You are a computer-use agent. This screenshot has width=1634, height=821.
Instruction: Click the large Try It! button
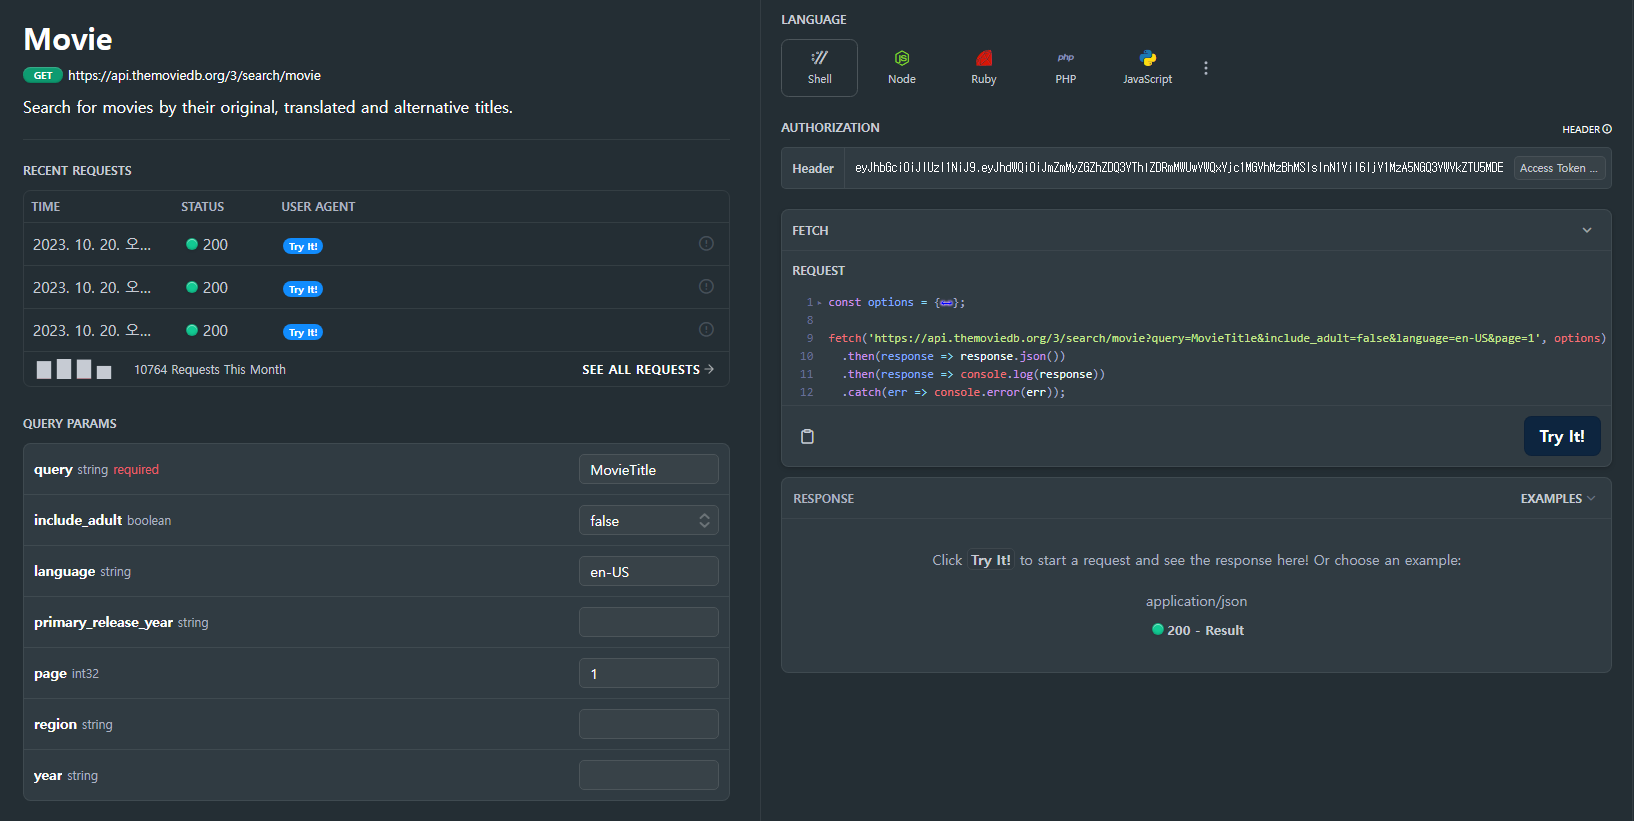(1562, 436)
